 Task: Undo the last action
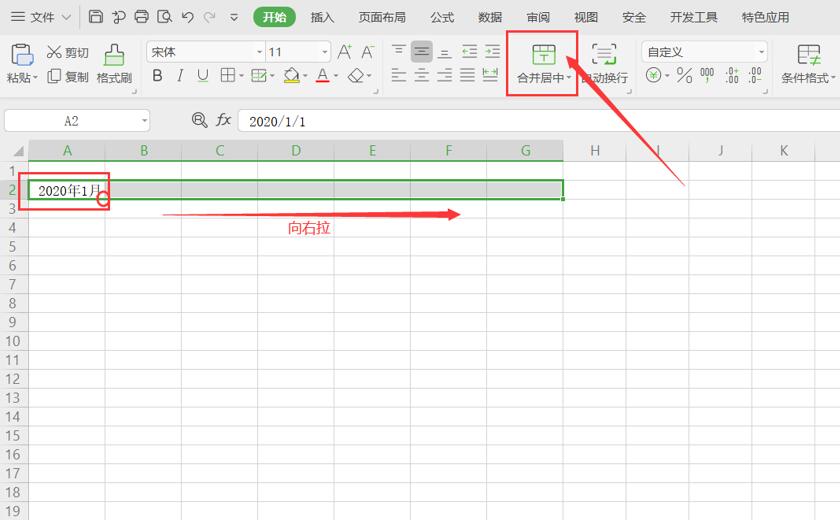[x=187, y=17]
